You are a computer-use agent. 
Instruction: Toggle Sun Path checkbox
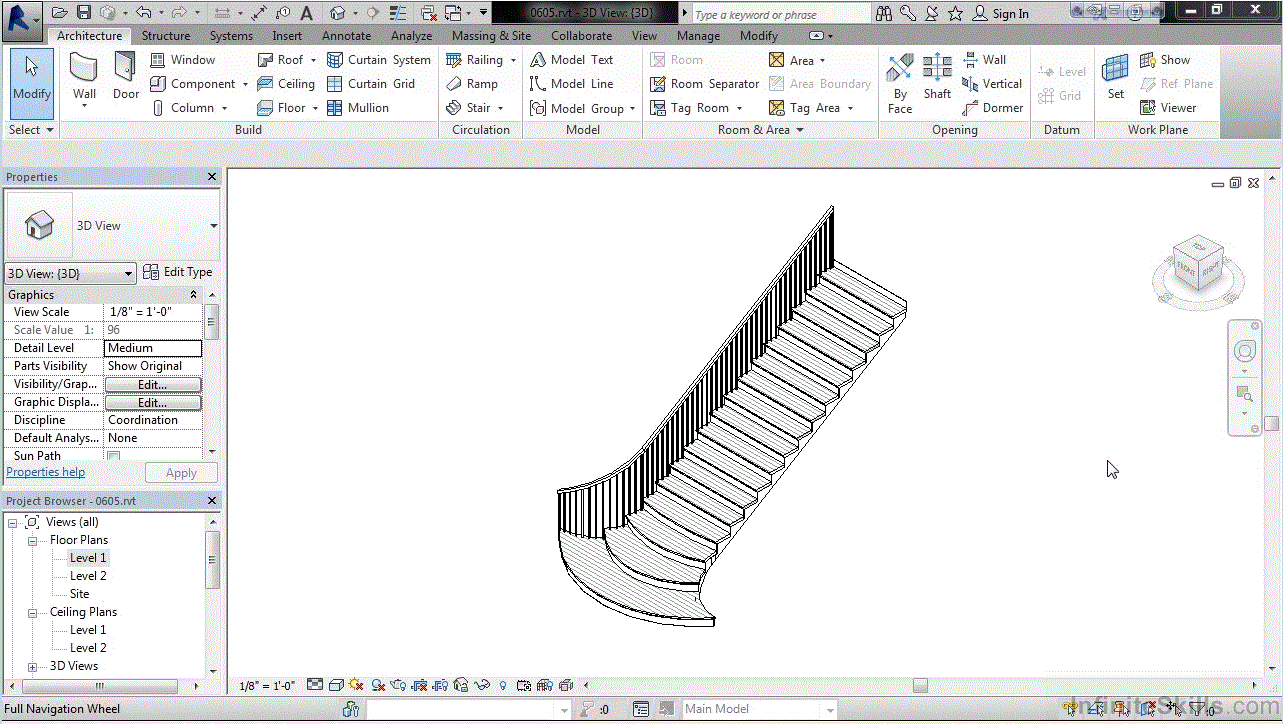pyautogui.click(x=113, y=456)
